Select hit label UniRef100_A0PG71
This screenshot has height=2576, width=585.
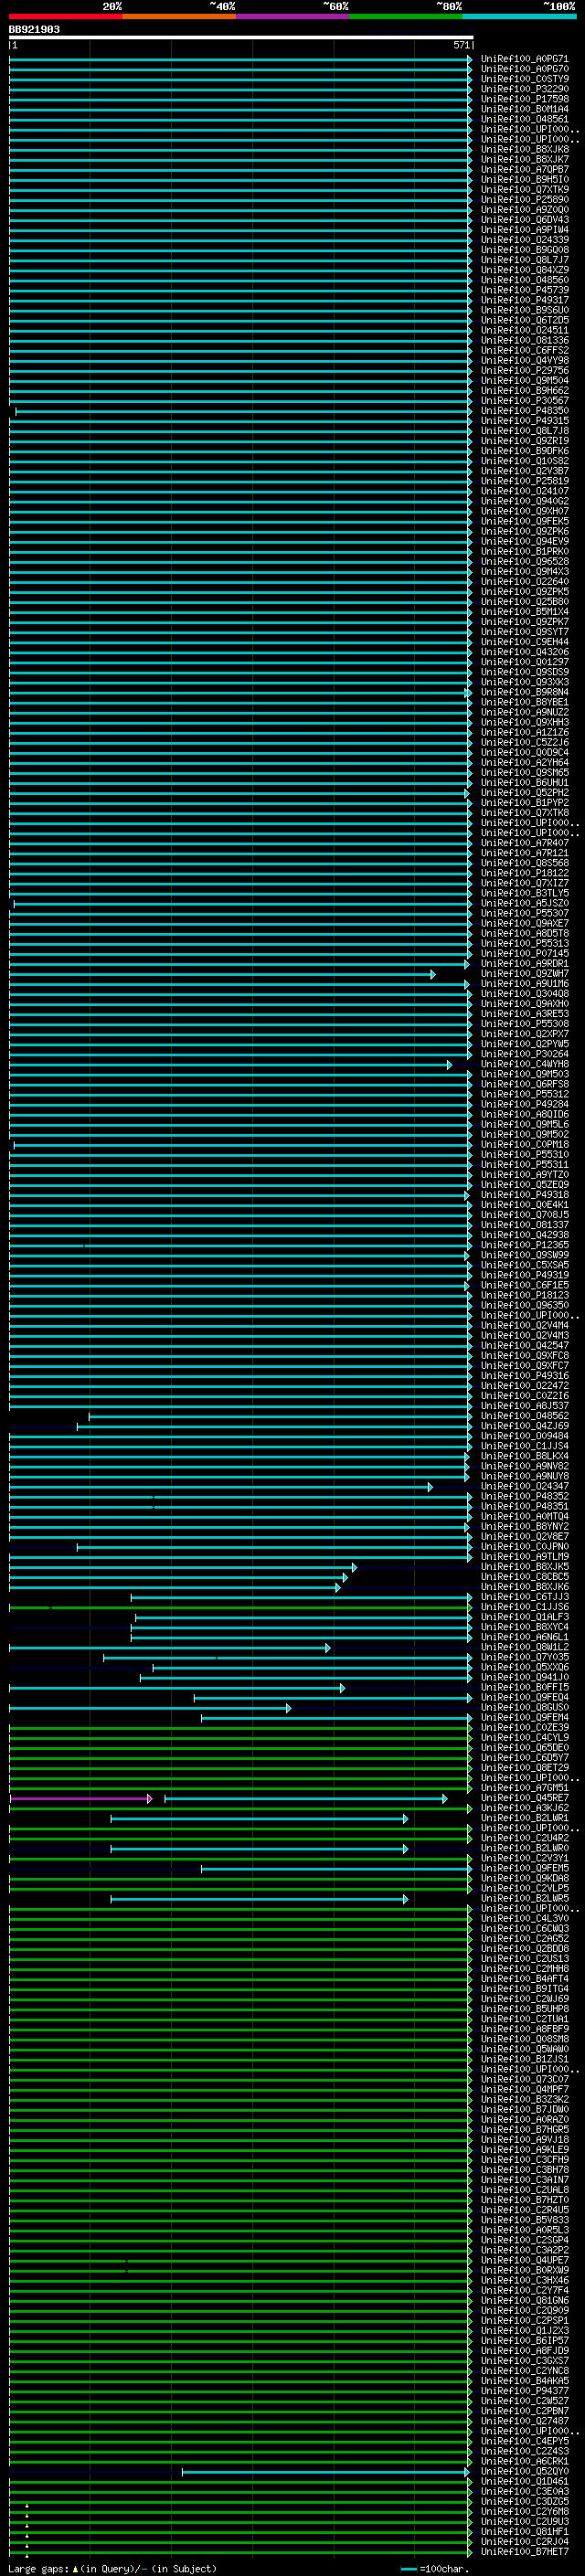pyautogui.click(x=524, y=59)
